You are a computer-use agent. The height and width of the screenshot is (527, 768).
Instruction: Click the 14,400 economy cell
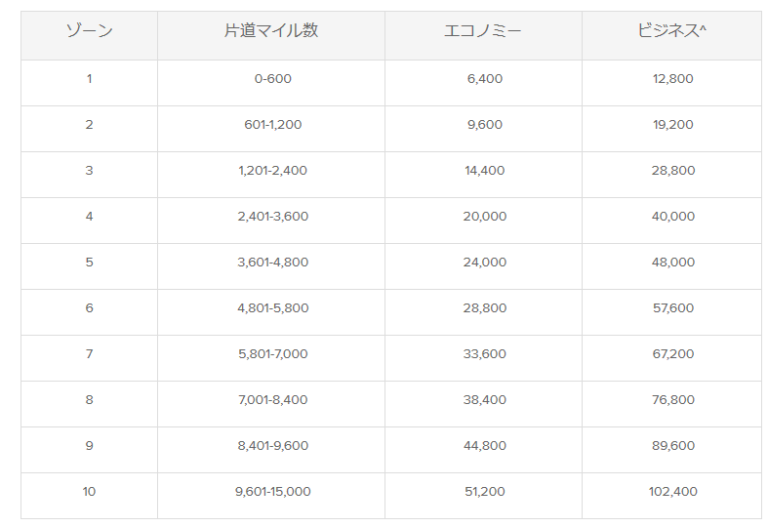[x=485, y=171]
